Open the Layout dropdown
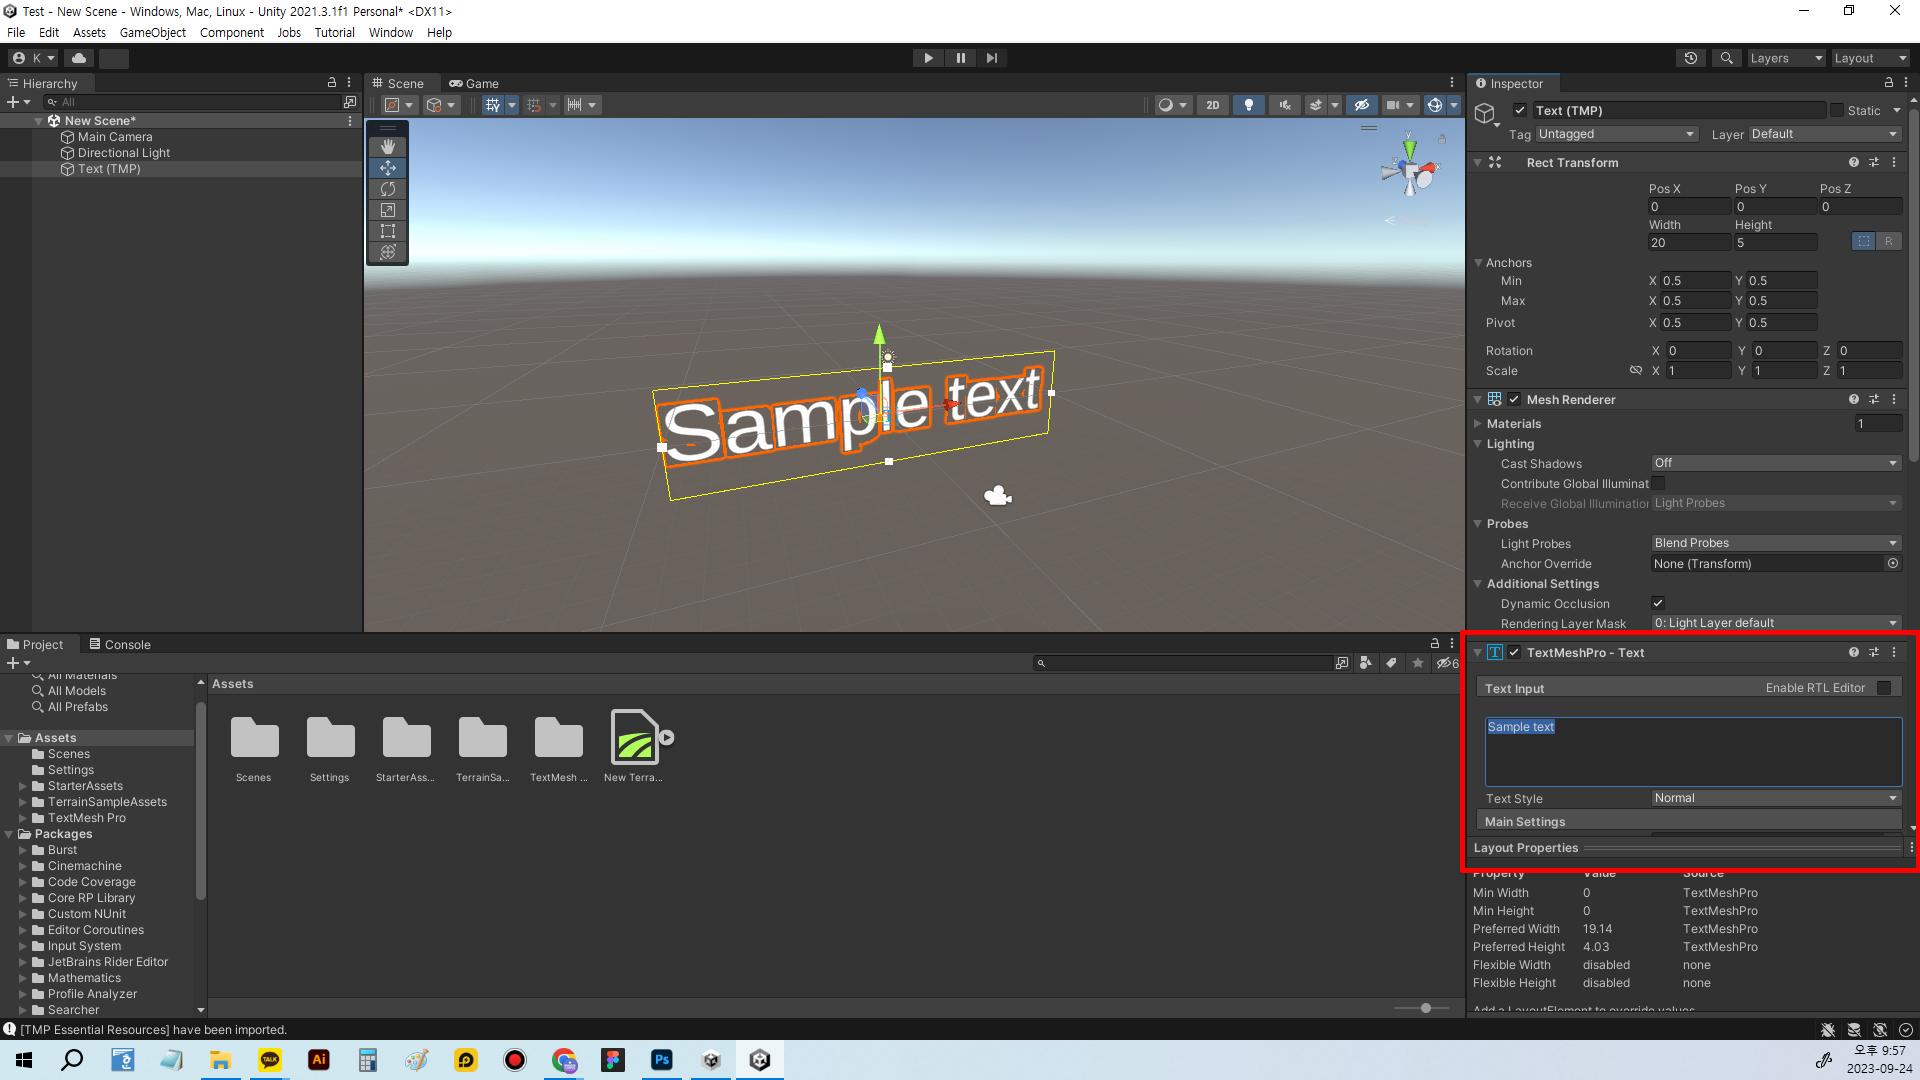 pyautogui.click(x=1870, y=58)
